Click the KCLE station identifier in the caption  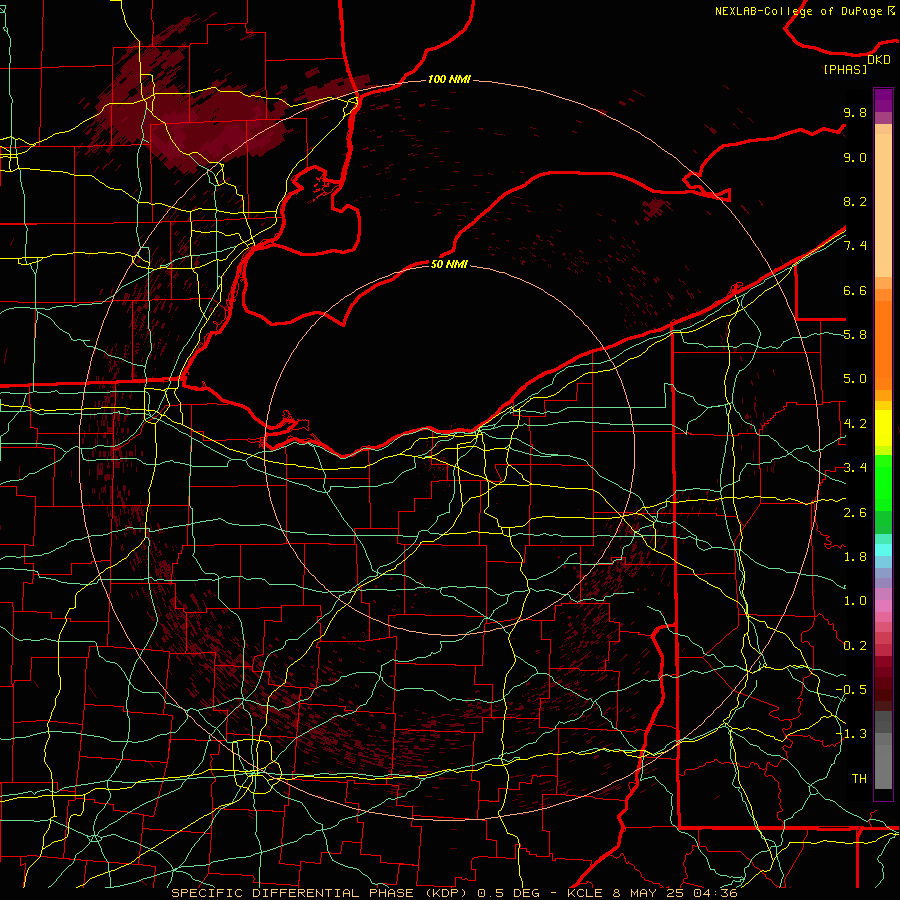[x=584, y=893]
